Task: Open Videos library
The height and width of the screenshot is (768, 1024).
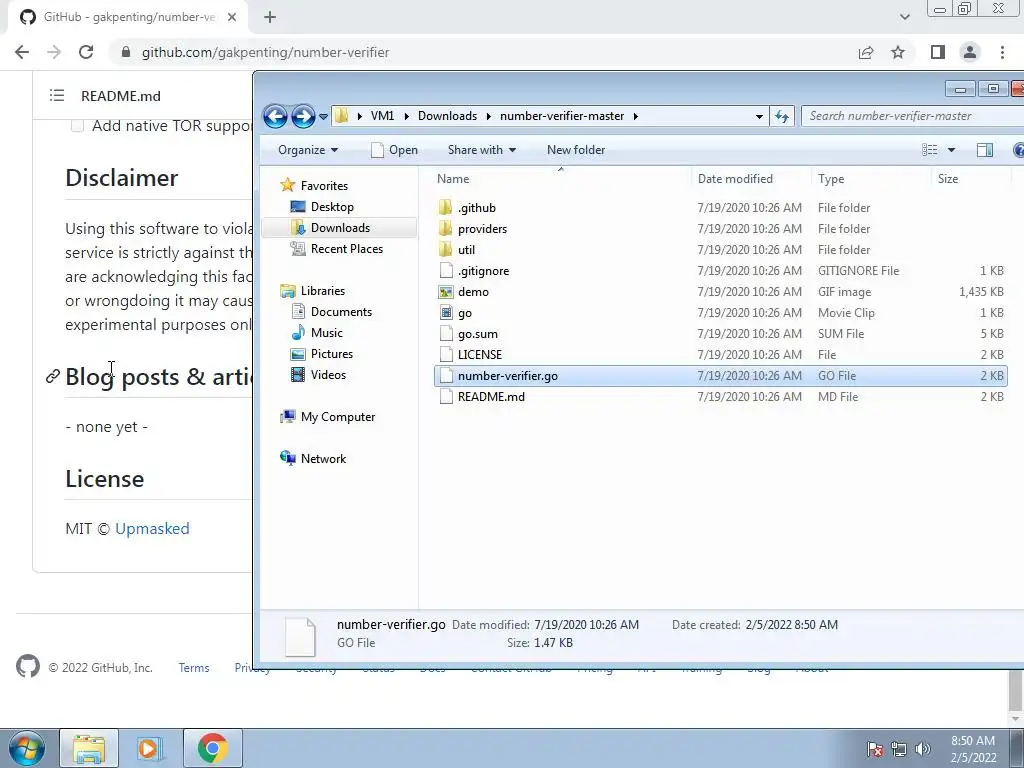Action: pyautogui.click(x=328, y=375)
